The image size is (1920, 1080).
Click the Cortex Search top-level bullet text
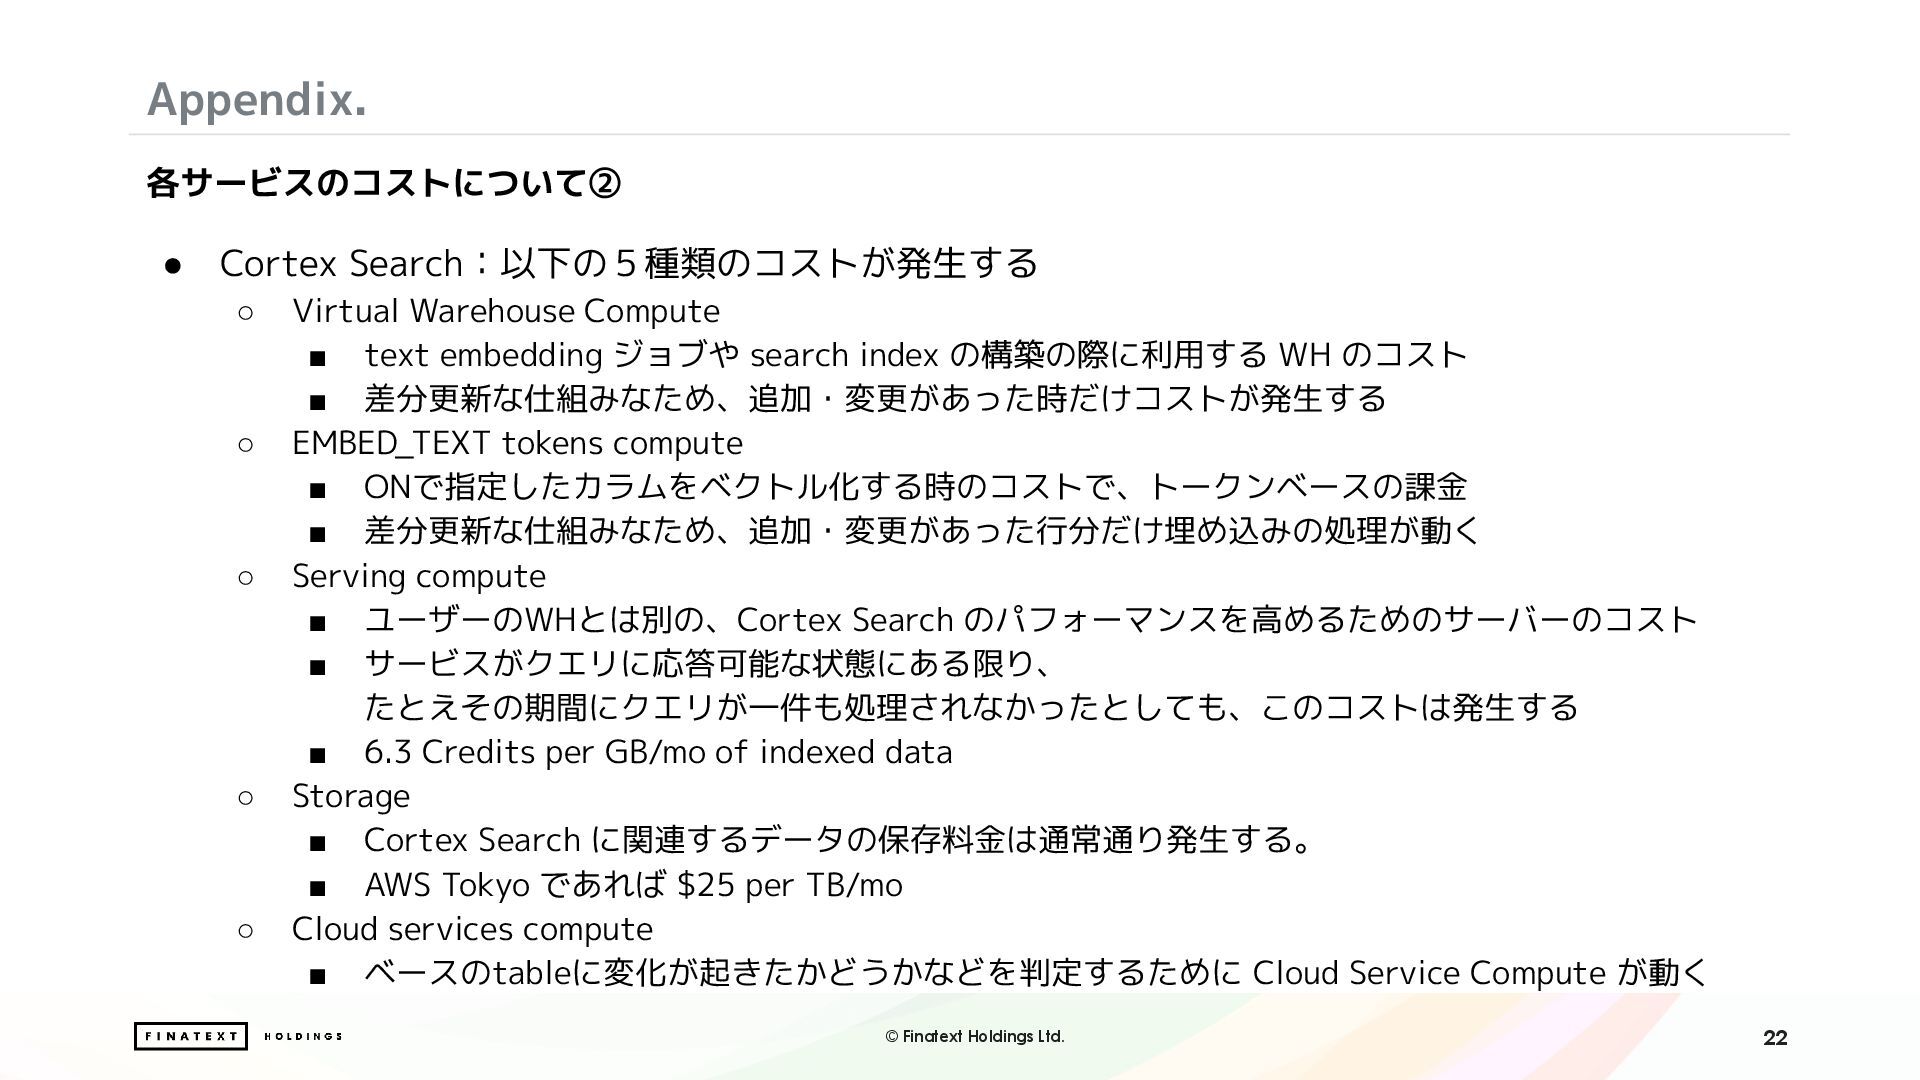tap(629, 264)
